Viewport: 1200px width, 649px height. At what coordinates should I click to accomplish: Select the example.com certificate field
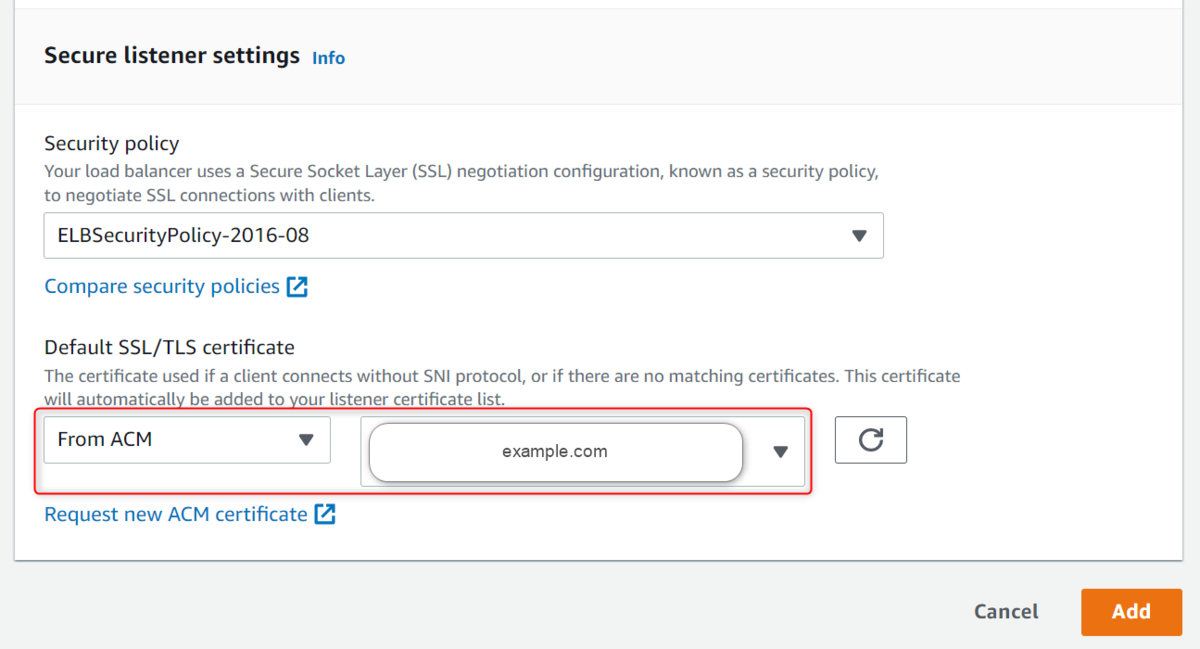click(555, 451)
